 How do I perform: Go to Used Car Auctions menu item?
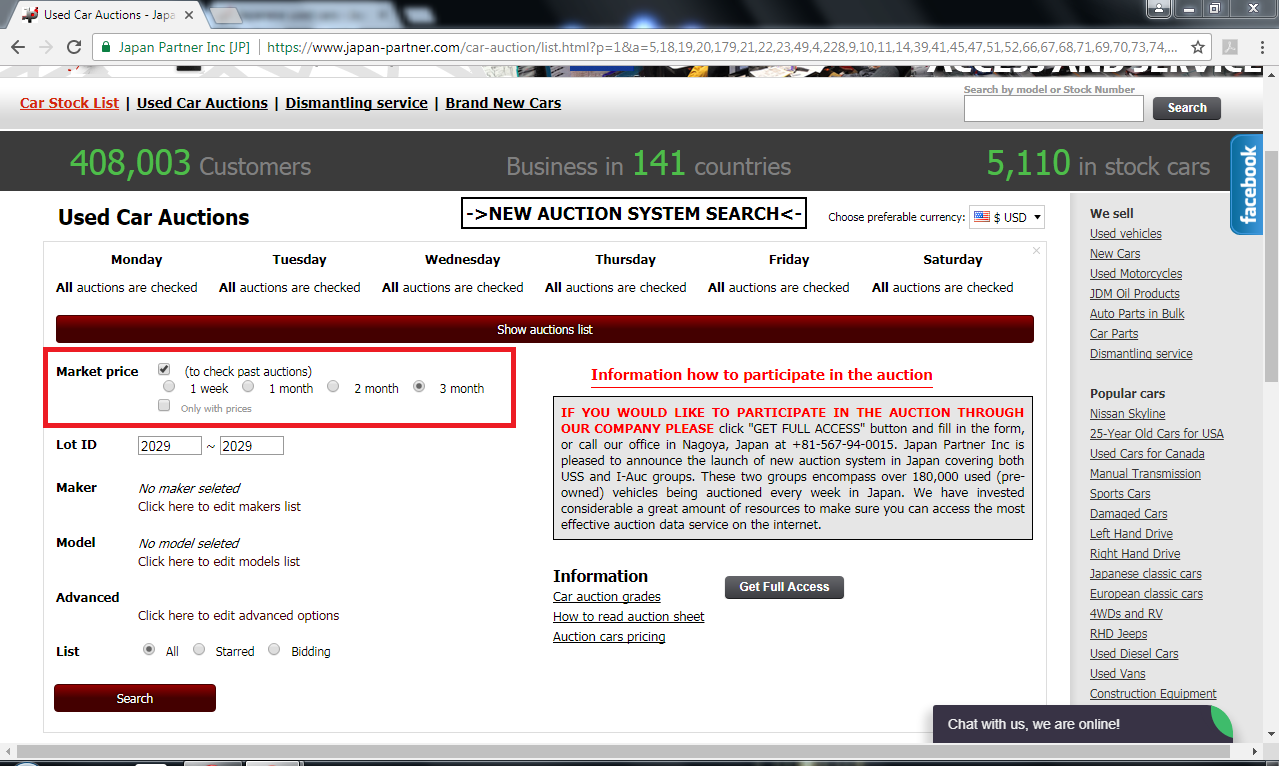(x=202, y=103)
